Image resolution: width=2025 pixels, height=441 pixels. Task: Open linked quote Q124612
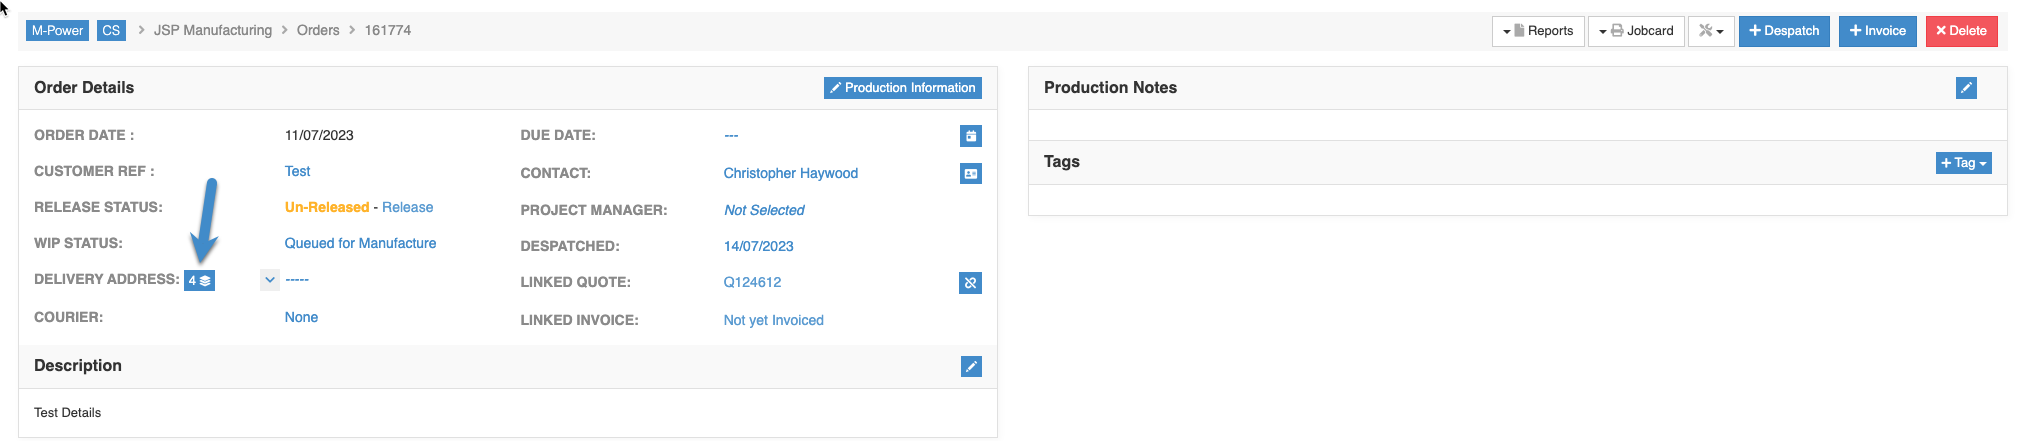pyautogui.click(x=752, y=283)
